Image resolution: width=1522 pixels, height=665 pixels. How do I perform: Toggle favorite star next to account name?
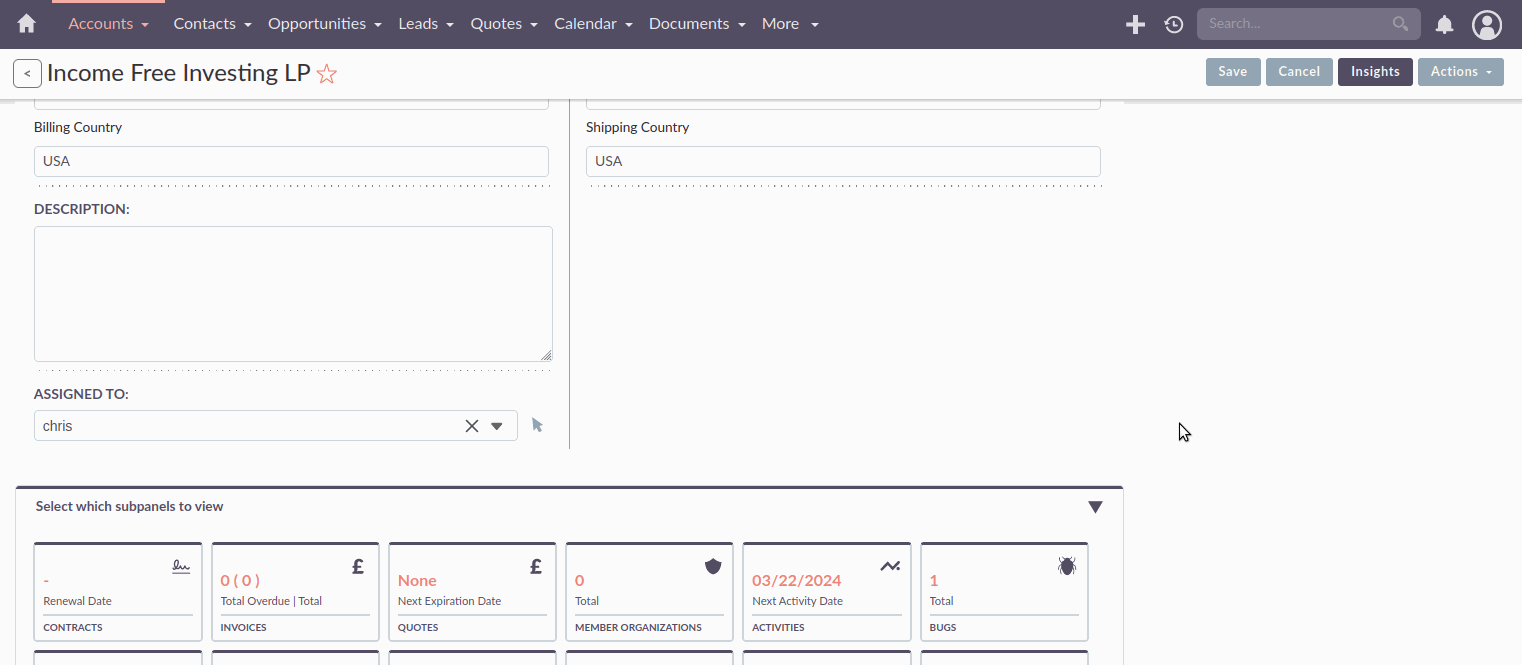pos(326,72)
